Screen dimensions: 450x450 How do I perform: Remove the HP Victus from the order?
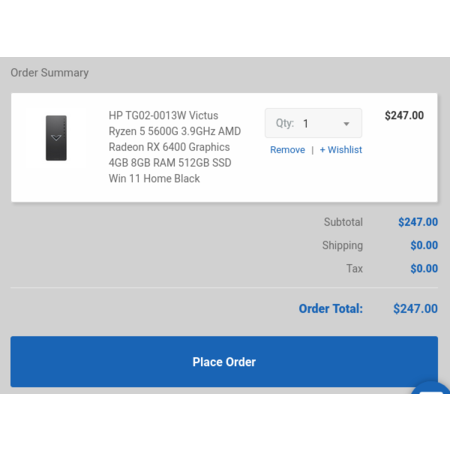pos(287,150)
